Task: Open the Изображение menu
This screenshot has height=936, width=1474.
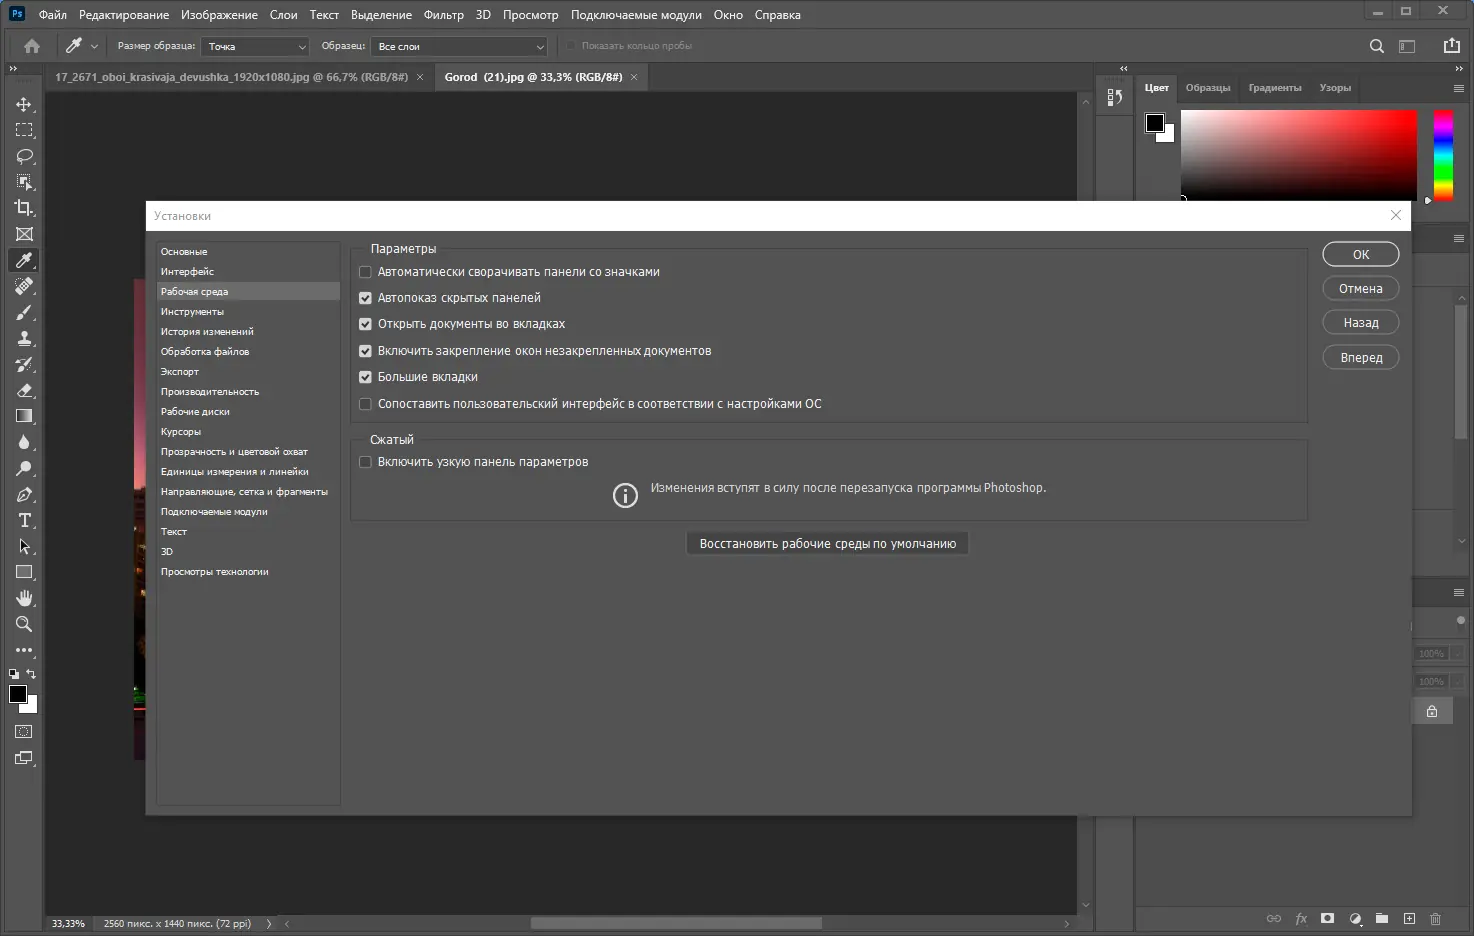Action: click(219, 15)
